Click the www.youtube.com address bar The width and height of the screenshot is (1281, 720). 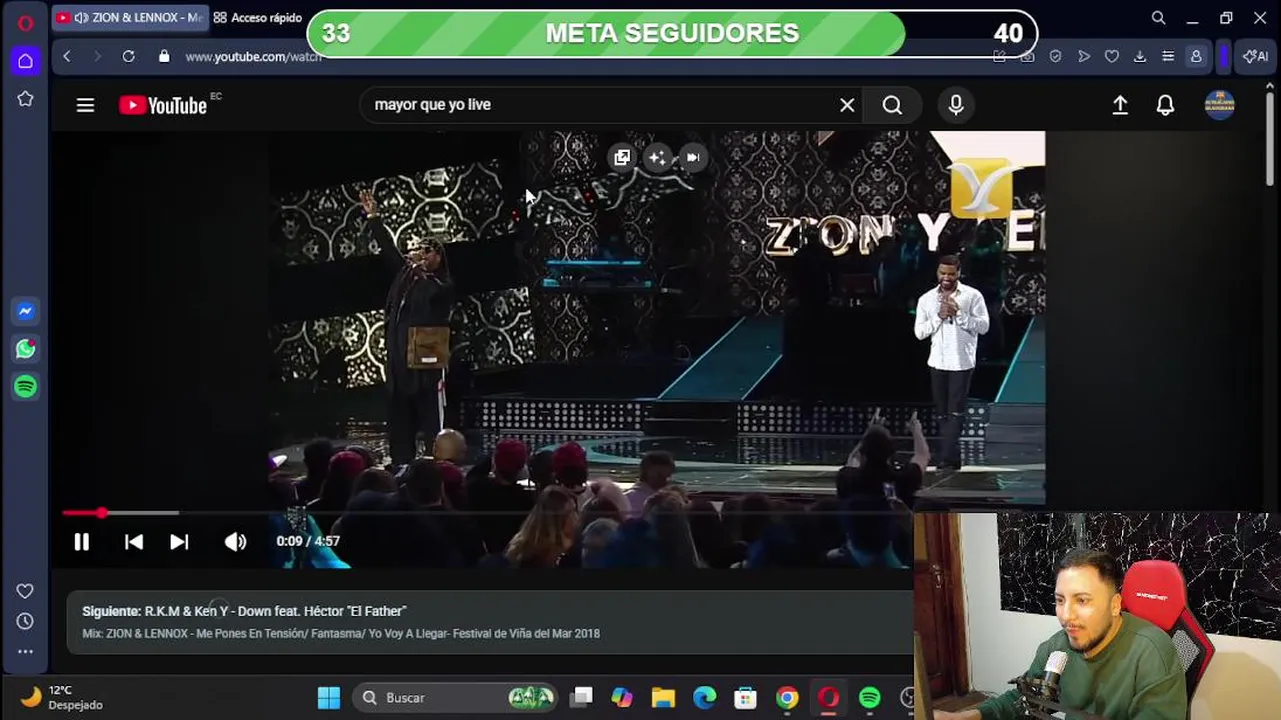253,57
